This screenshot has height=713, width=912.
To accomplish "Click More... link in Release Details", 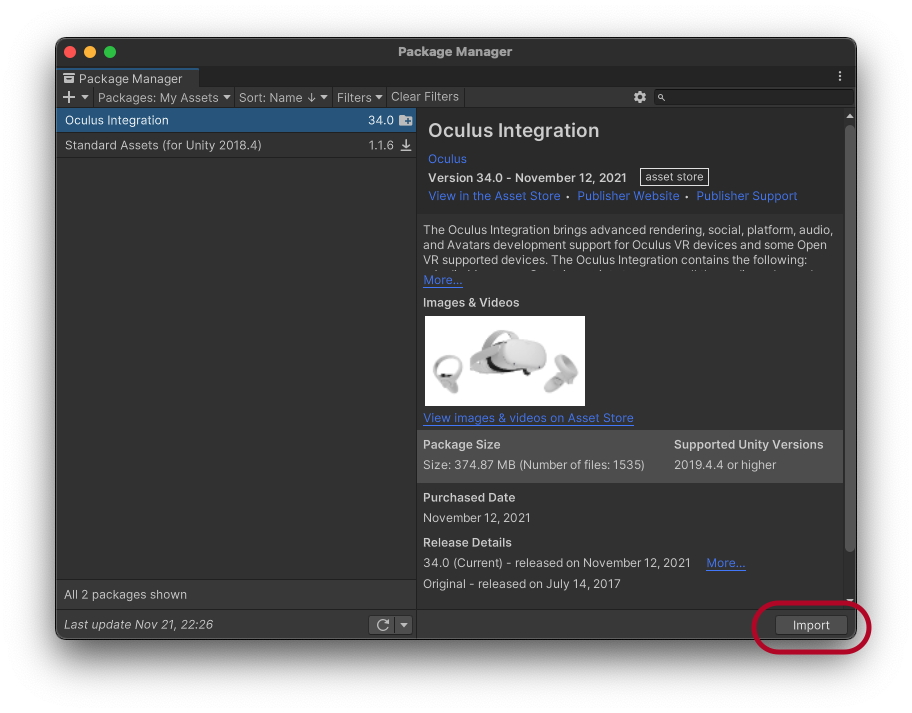I will tap(725, 563).
